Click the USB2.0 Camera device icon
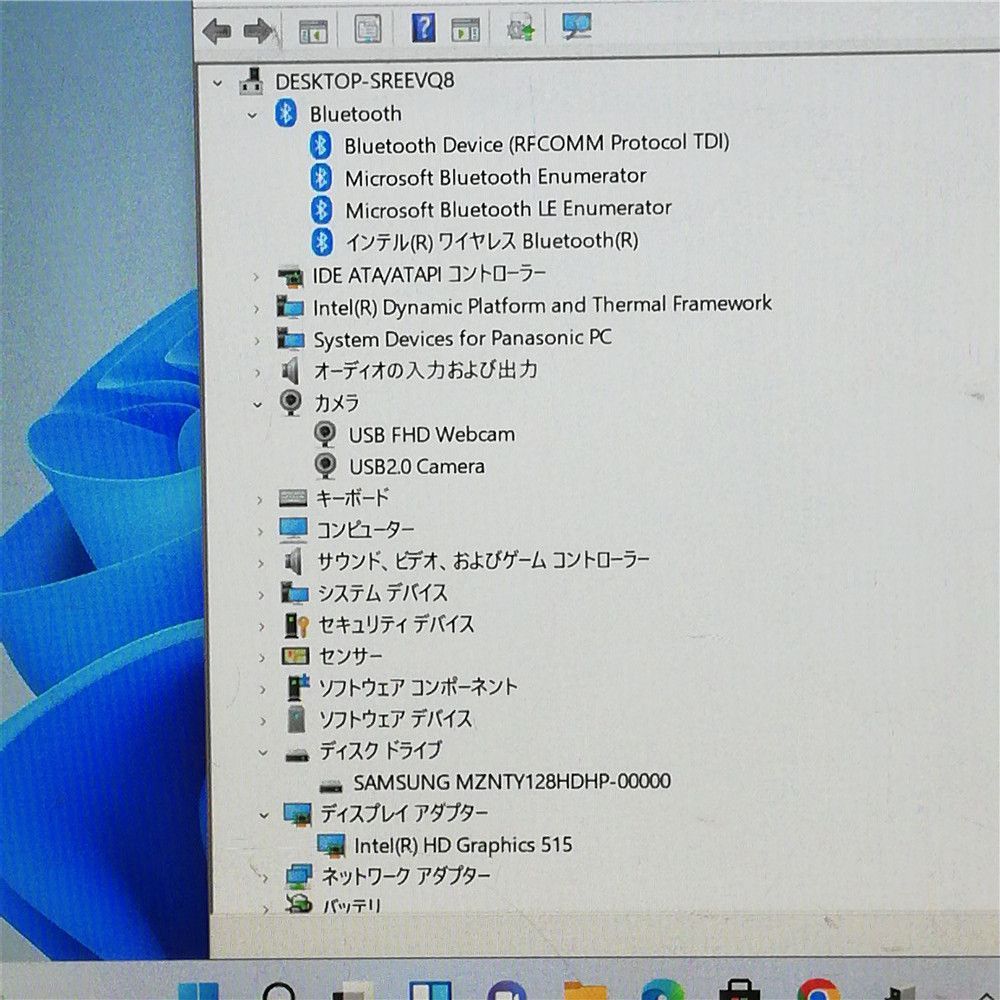Screen dimensions: 1000x1000 click(x=326, y=466)
